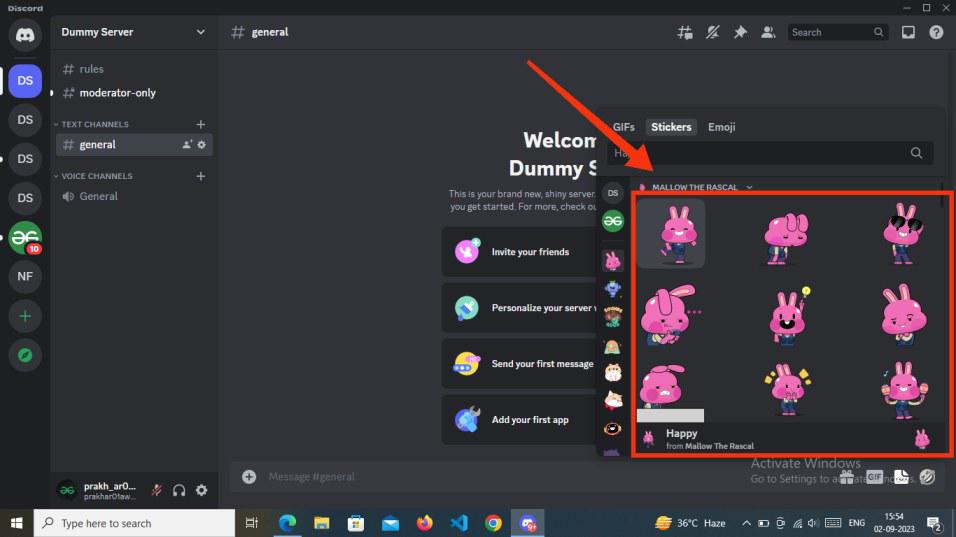Image resolution: width=956 pixels, height=537 pixels.
Task: Open Pinned Messages pin icon
Action: (x=740, y=32)
